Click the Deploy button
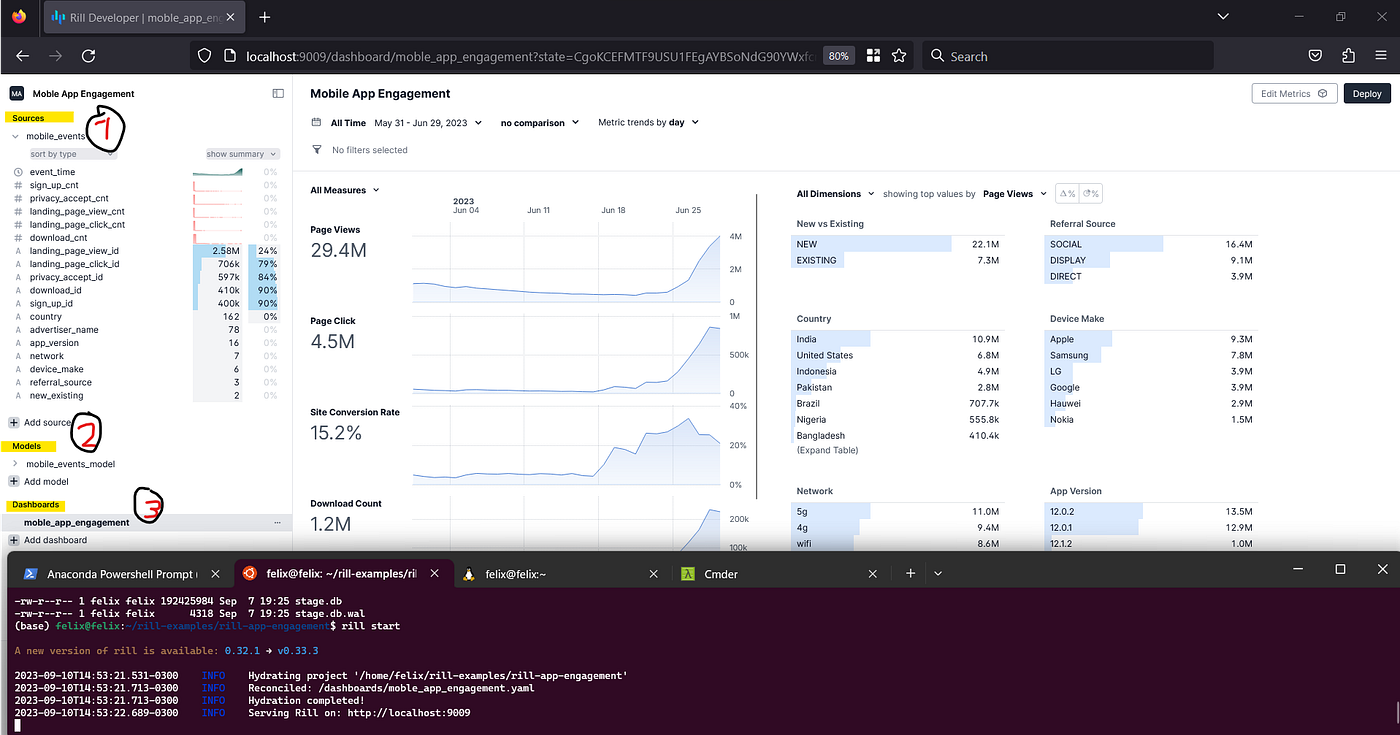 pyautogui.click(x=1367, y=93)
